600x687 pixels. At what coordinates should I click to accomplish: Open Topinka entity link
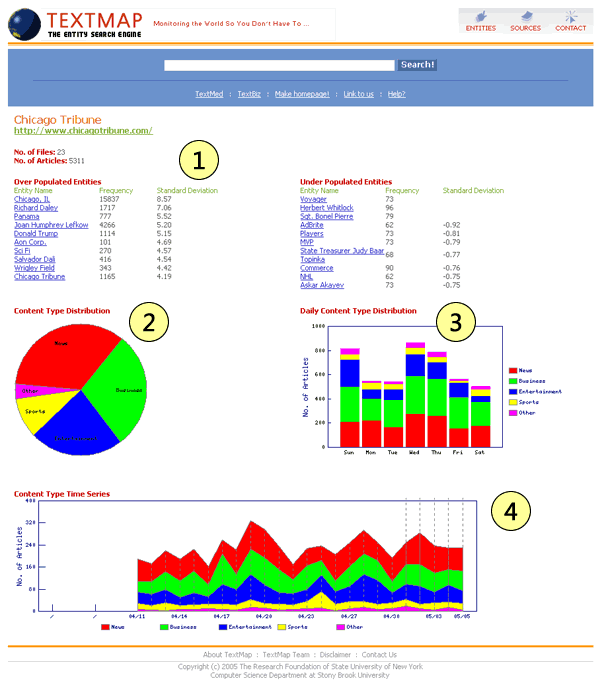click(312, 259)
